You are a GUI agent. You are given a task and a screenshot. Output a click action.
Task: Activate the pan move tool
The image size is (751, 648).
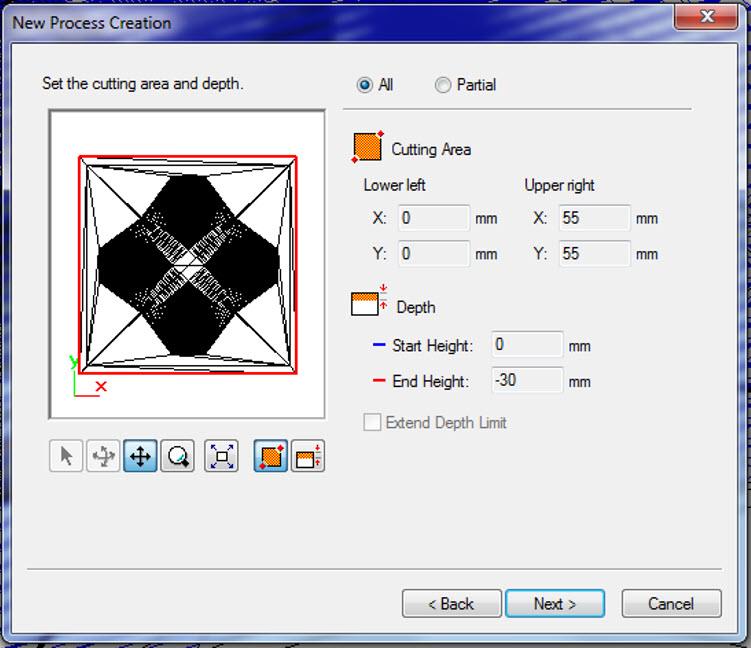coord(140,456)
